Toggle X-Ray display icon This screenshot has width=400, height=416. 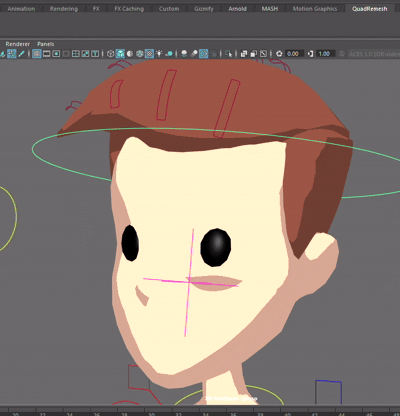pyautogui.click(x=244, y=54)
